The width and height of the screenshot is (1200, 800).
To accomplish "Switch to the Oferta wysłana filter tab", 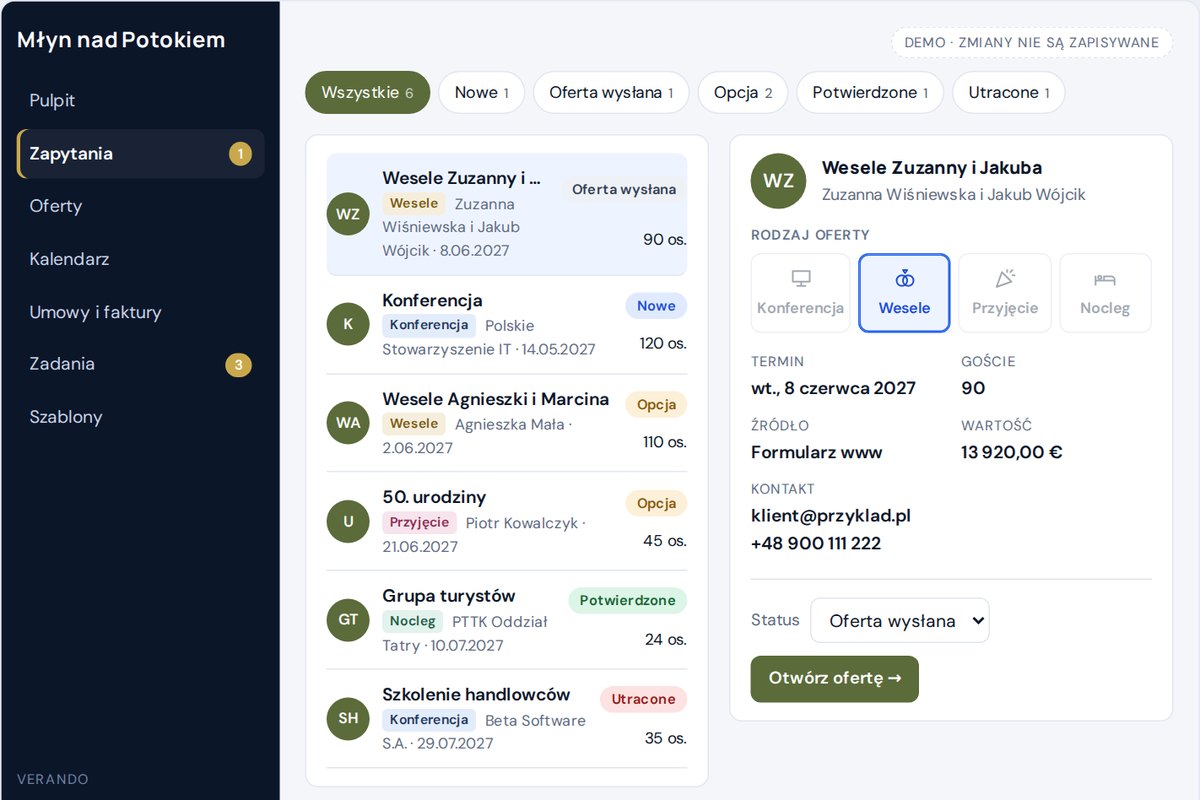I will (x=611, y=93).
